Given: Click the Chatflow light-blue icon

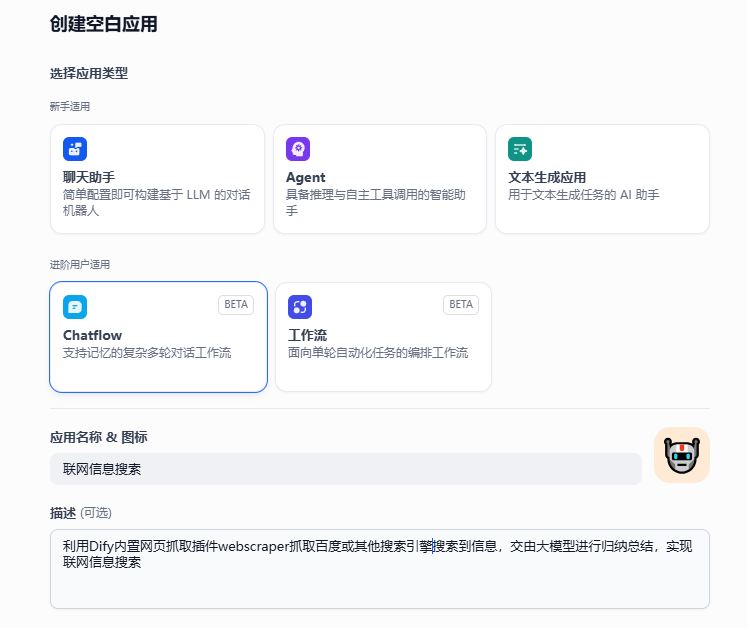Looking at the screenshot, I should 75,307.
